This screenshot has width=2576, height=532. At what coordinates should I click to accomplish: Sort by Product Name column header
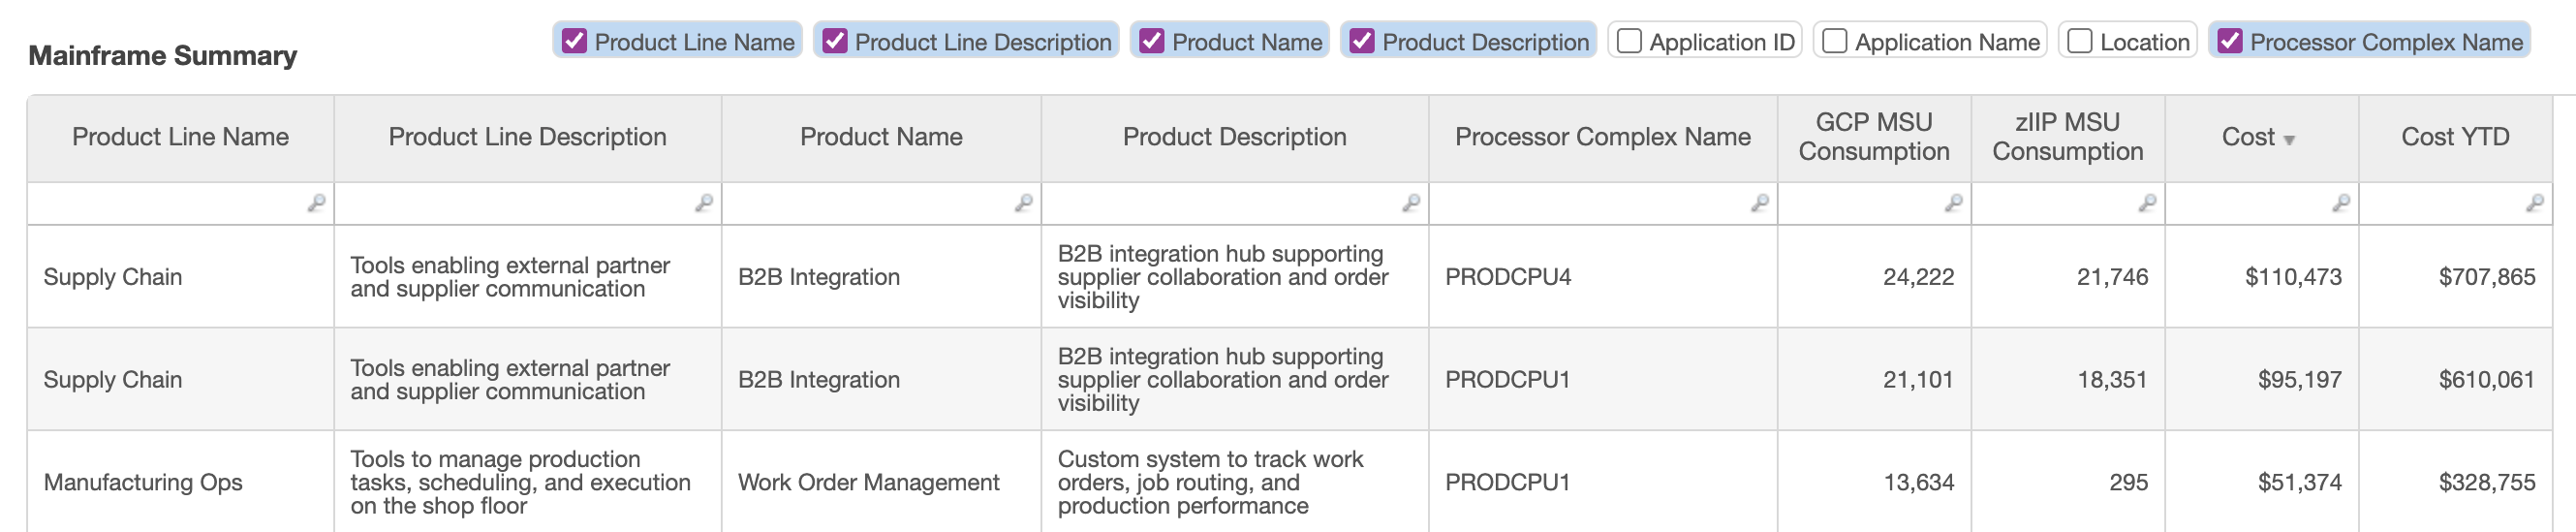(881, 137)
